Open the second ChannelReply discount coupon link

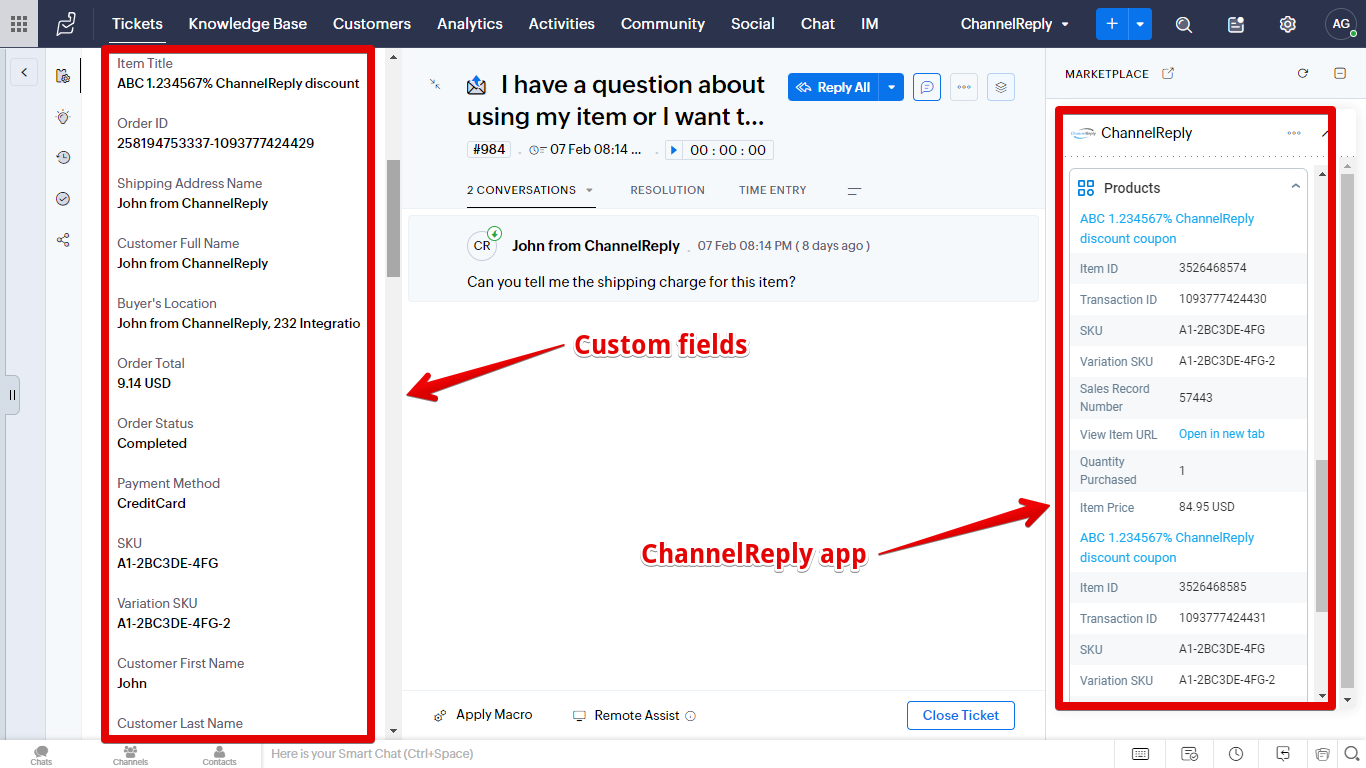point(1167,548)
